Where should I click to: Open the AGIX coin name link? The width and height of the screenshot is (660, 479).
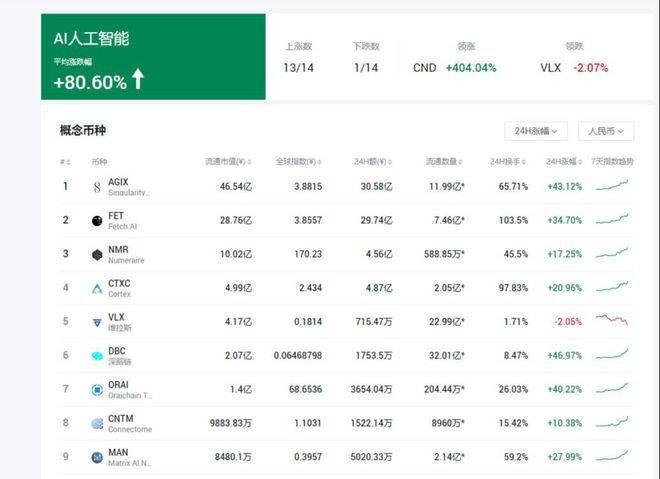(x=118, y=181)
